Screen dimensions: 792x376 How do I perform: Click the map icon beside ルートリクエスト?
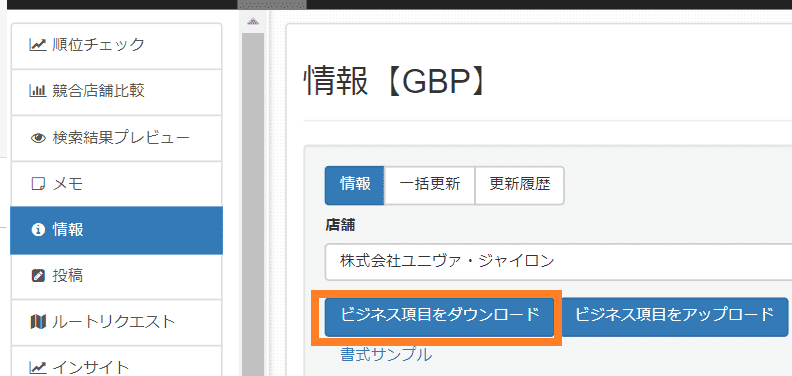[38, 322]
